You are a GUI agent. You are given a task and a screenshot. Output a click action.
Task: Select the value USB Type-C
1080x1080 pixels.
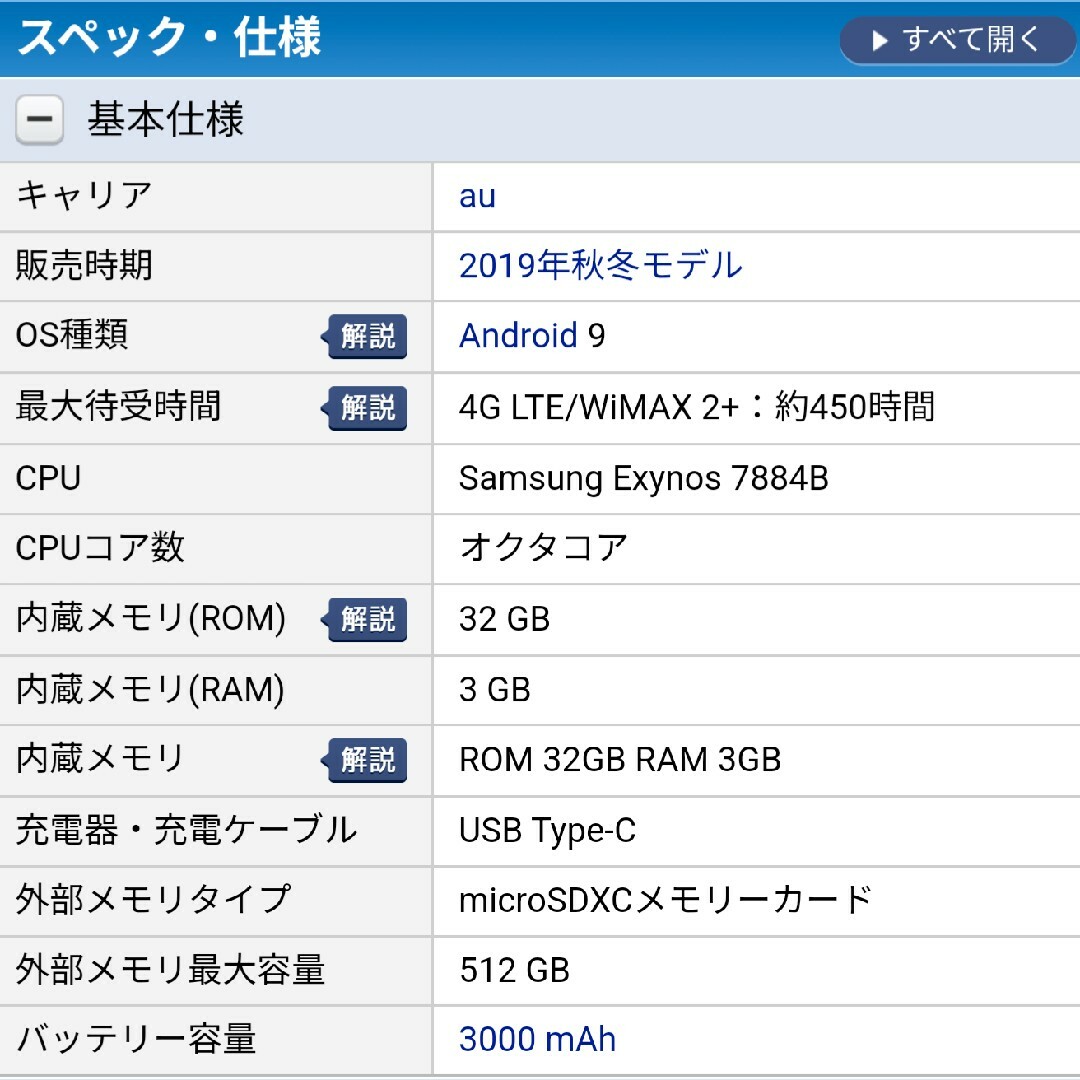point(548,831)
